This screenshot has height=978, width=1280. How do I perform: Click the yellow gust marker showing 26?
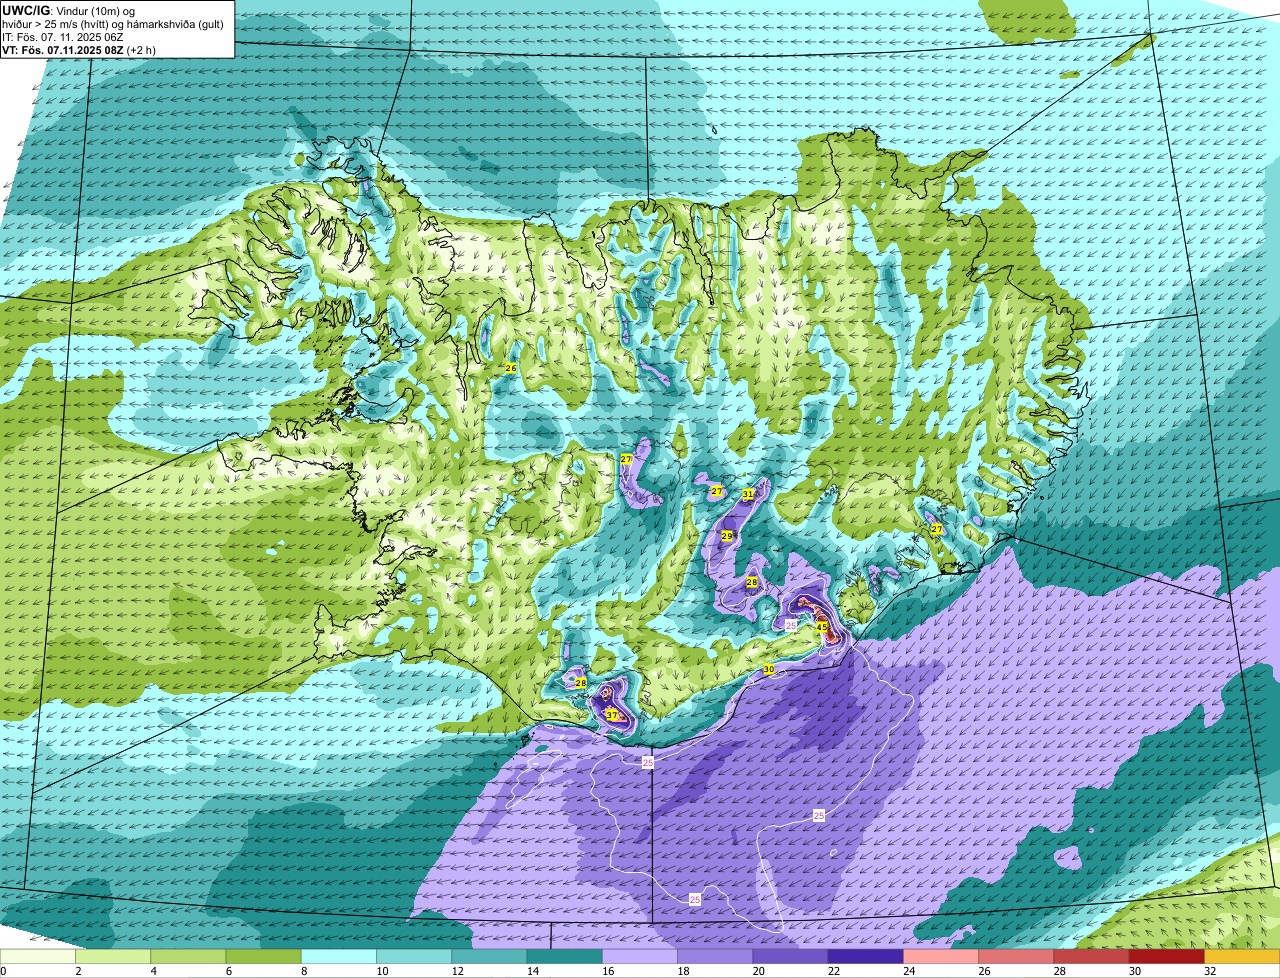click(510, 369)
